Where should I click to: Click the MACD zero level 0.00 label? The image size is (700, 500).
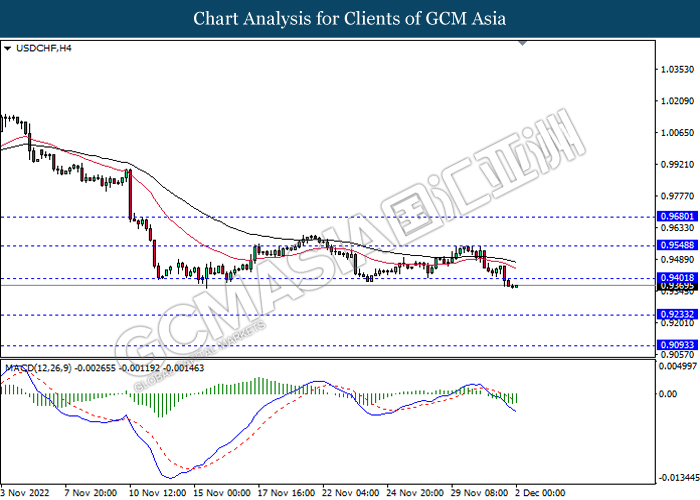coord(668,394)
